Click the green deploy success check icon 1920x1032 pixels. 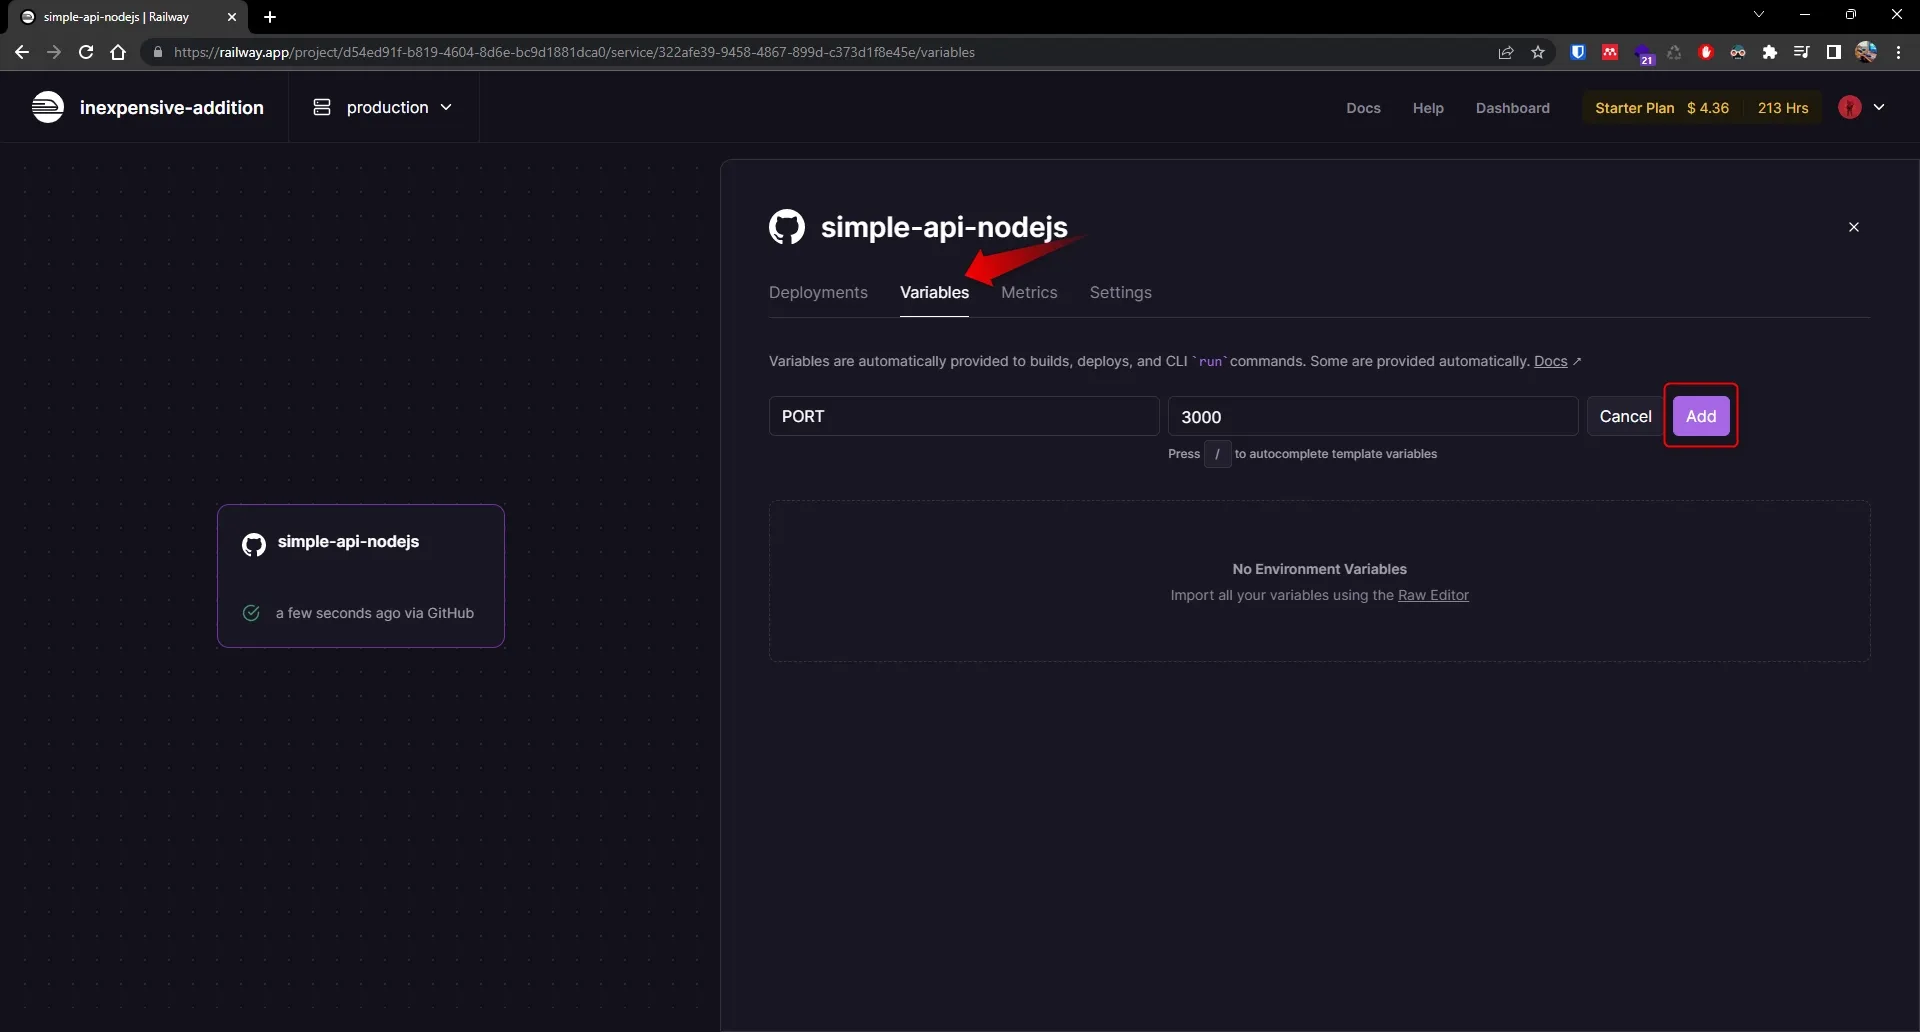point(251,613)
